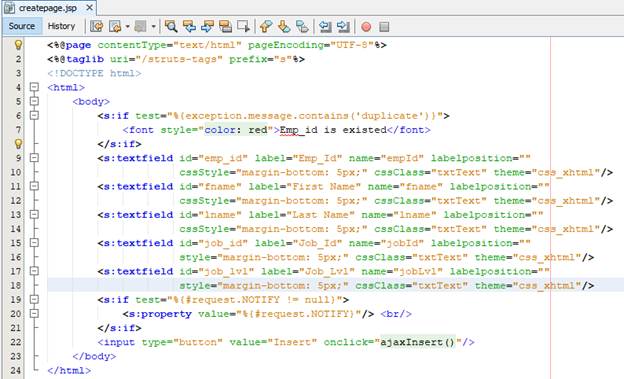Click 'color: red' style value
The height and width of the screenshot is (379, 624).
coord(236,130)
